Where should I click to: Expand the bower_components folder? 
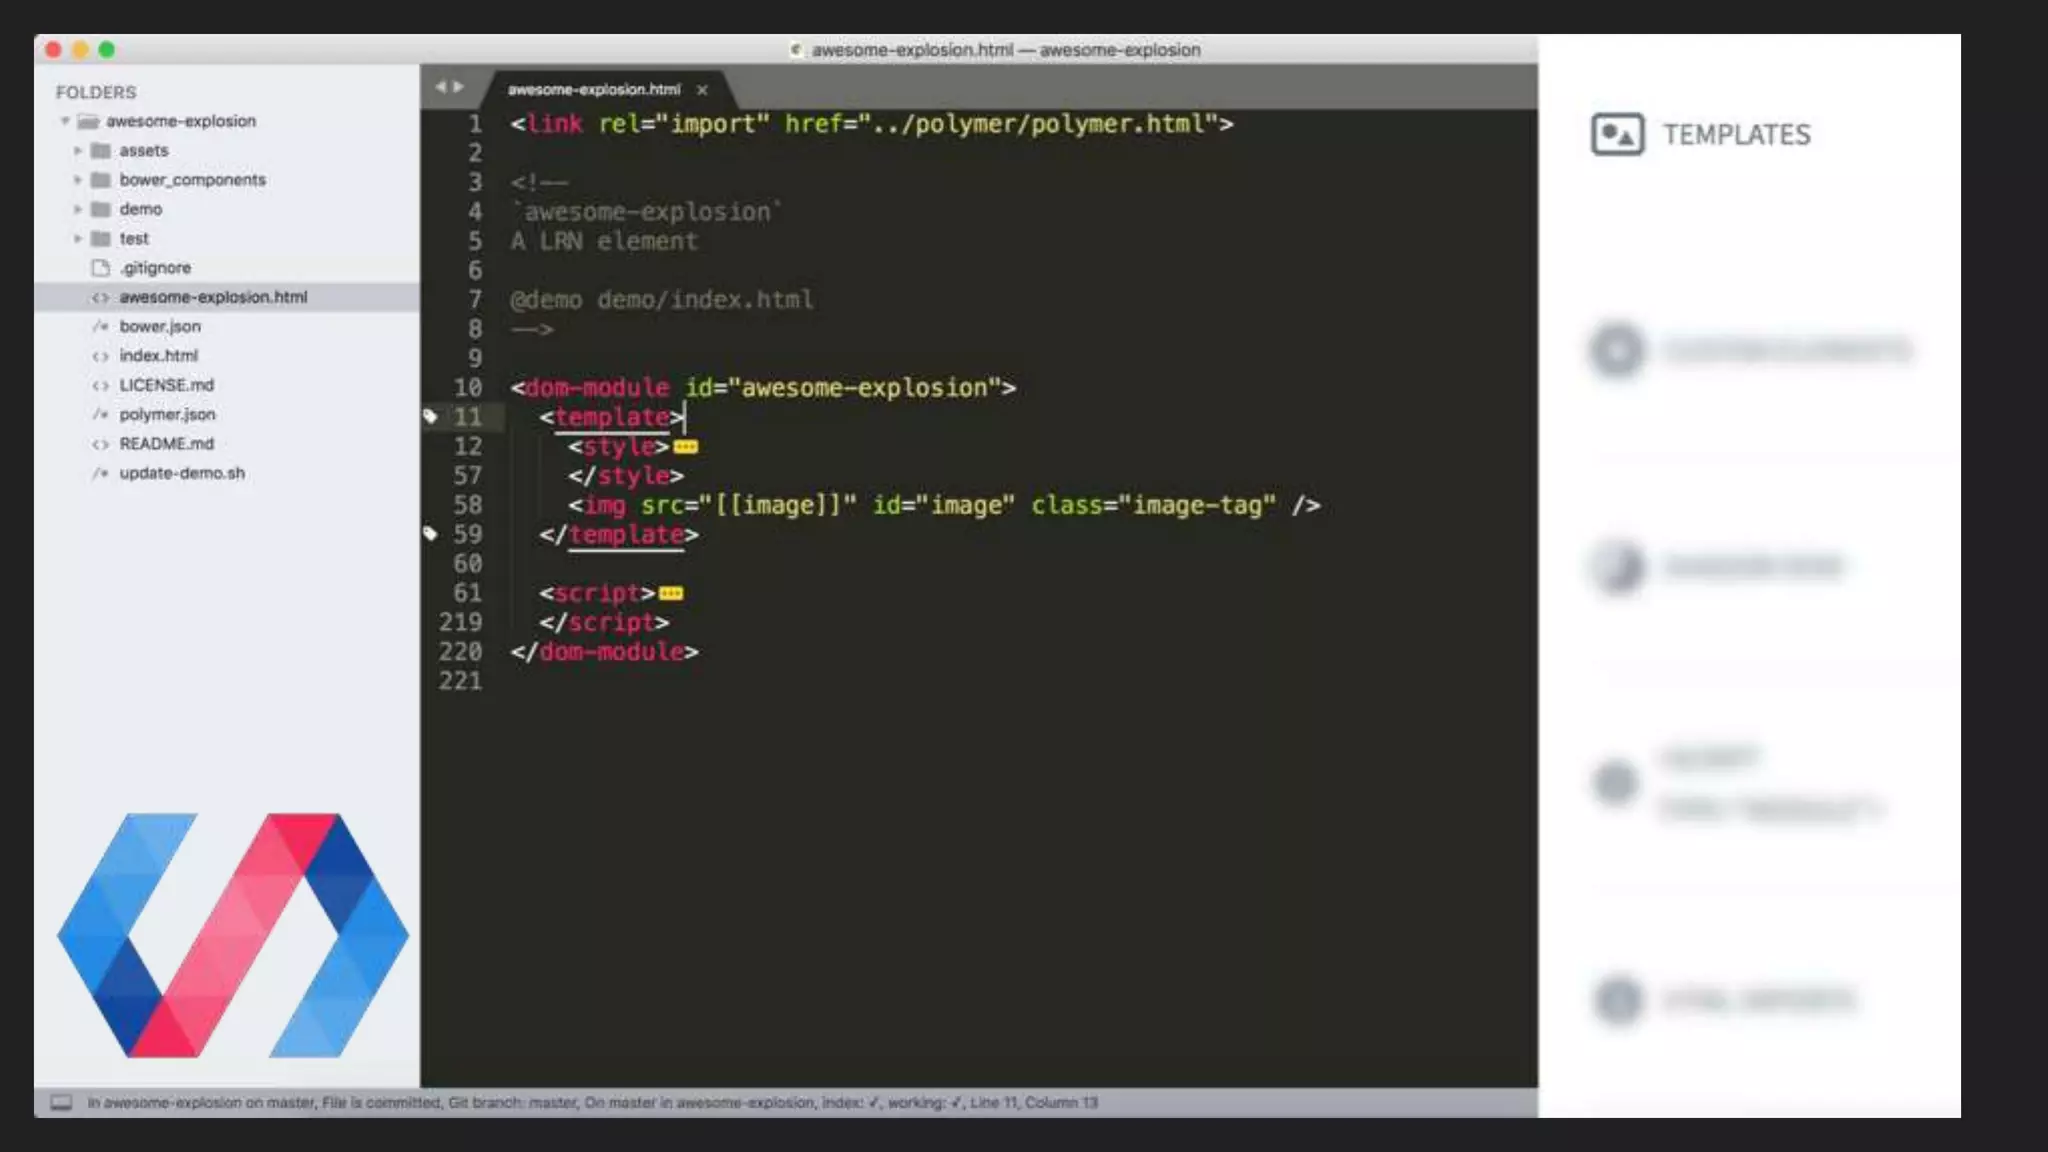(x=78, y=180)
